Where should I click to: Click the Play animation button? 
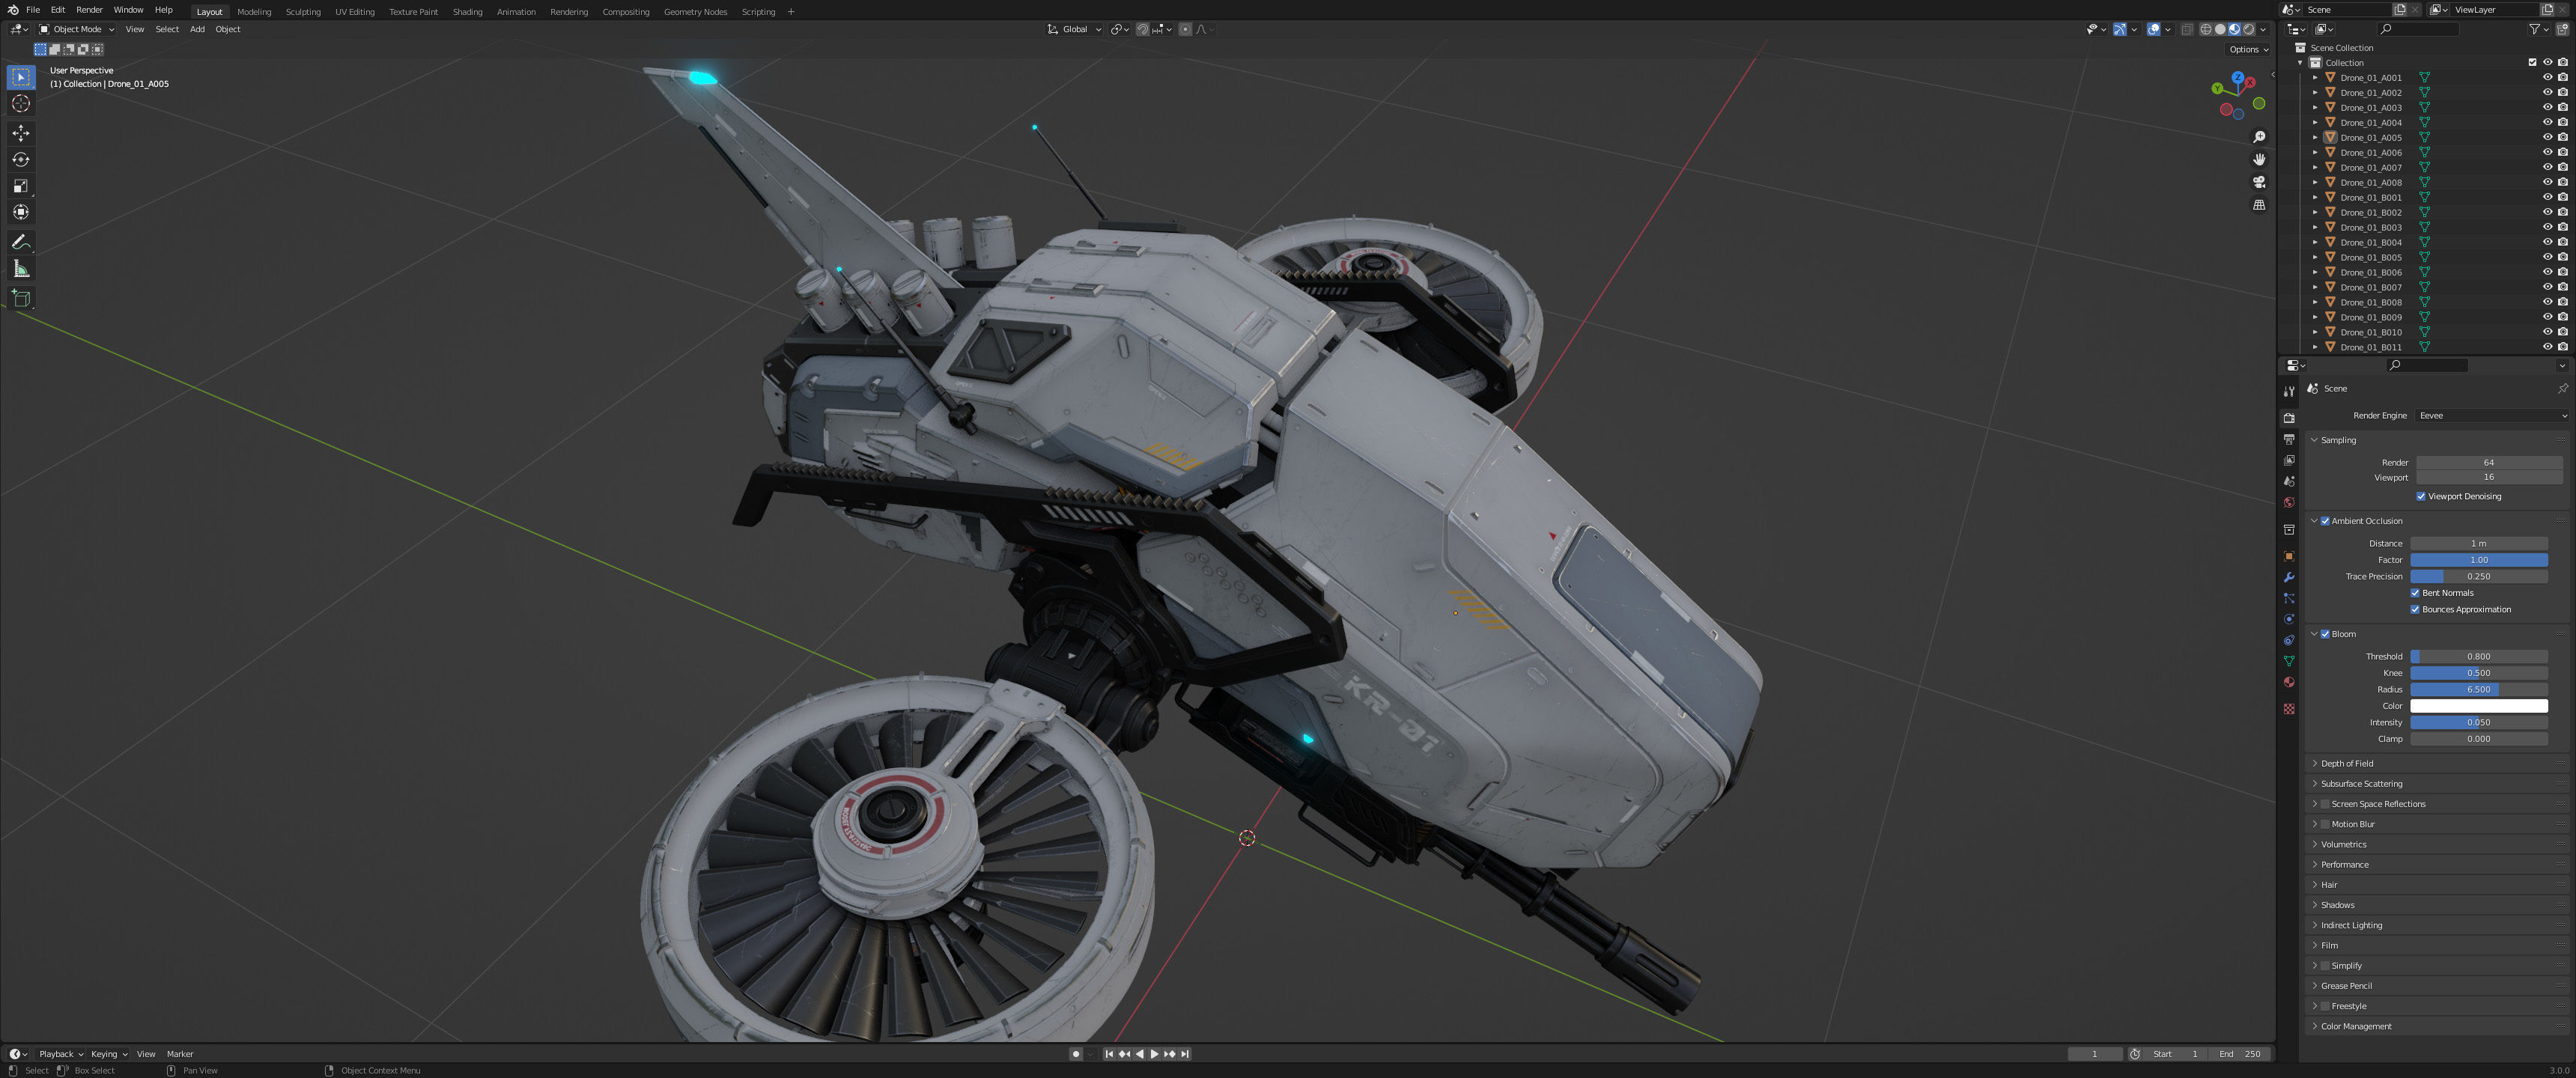1154,1053
